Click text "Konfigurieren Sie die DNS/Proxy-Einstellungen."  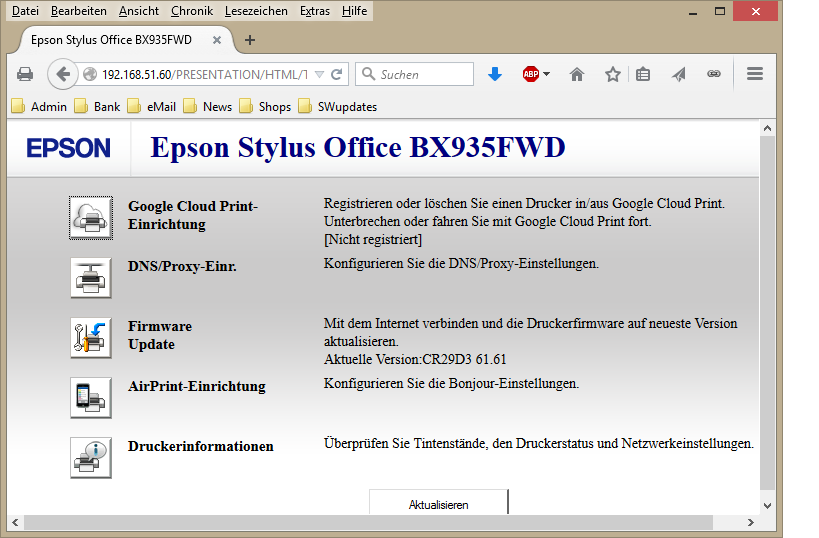pos(461,263)
